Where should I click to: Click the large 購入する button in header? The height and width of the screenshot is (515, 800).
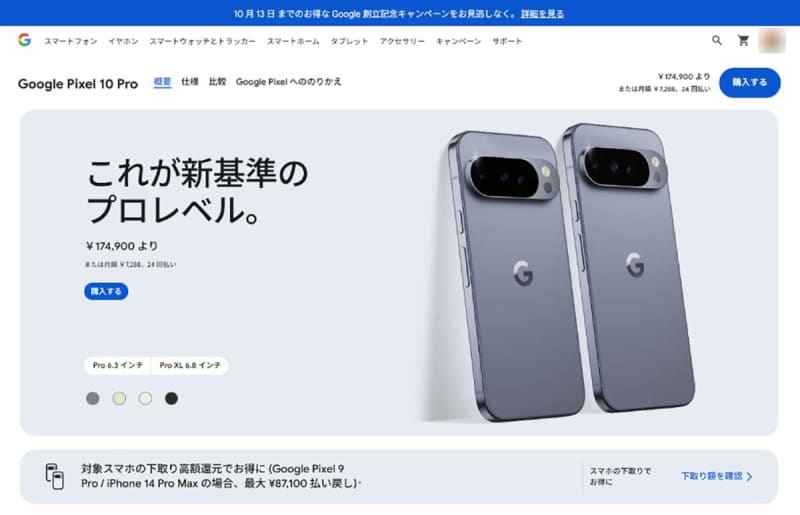(x=749, y=82)
